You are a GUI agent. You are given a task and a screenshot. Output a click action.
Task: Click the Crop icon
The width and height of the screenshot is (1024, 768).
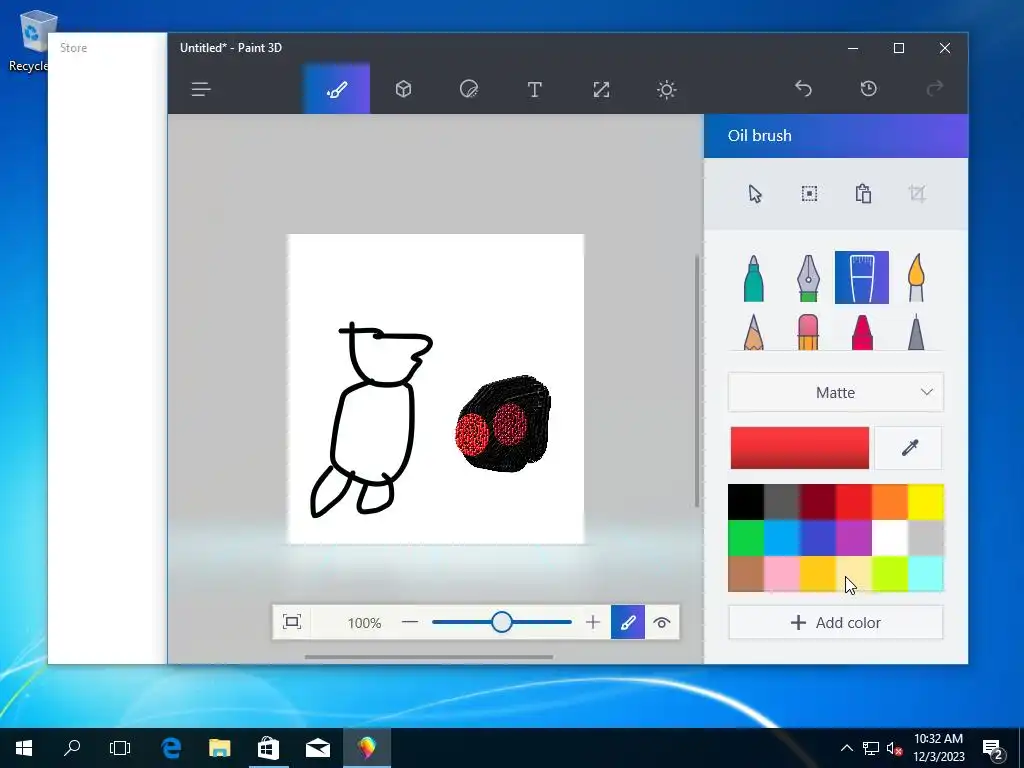(917, 193)
